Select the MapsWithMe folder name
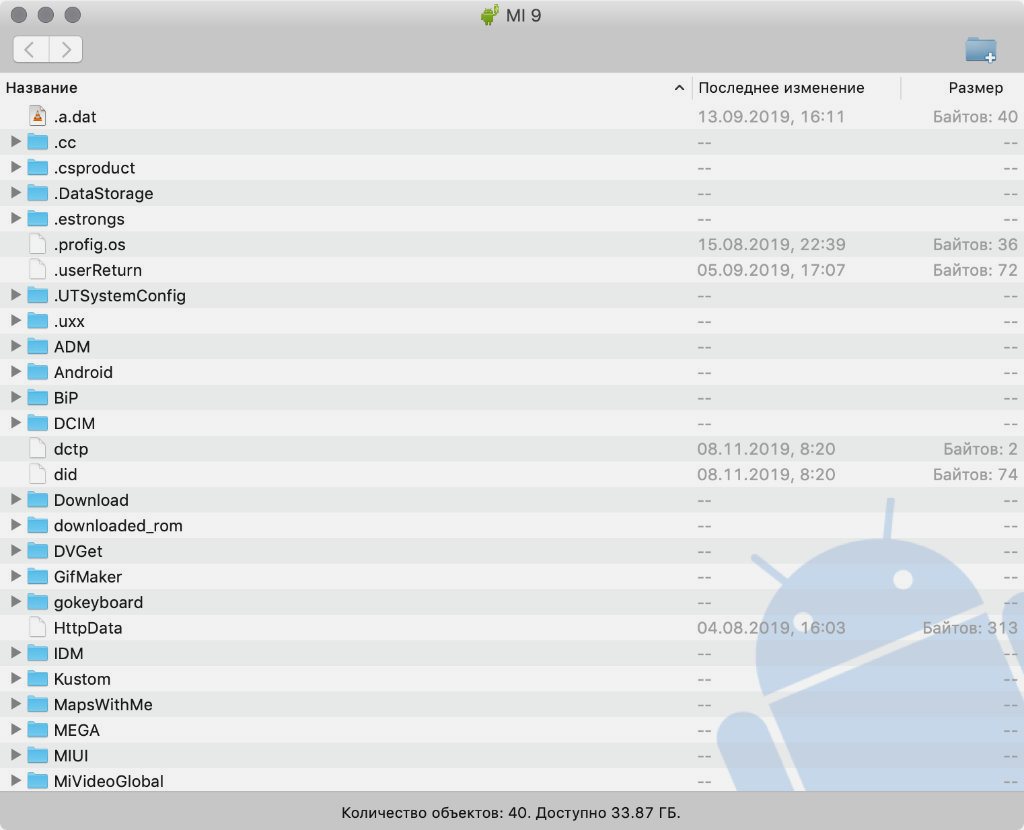The height and width of the screenshot is (830, 1024). pos(103,705)
